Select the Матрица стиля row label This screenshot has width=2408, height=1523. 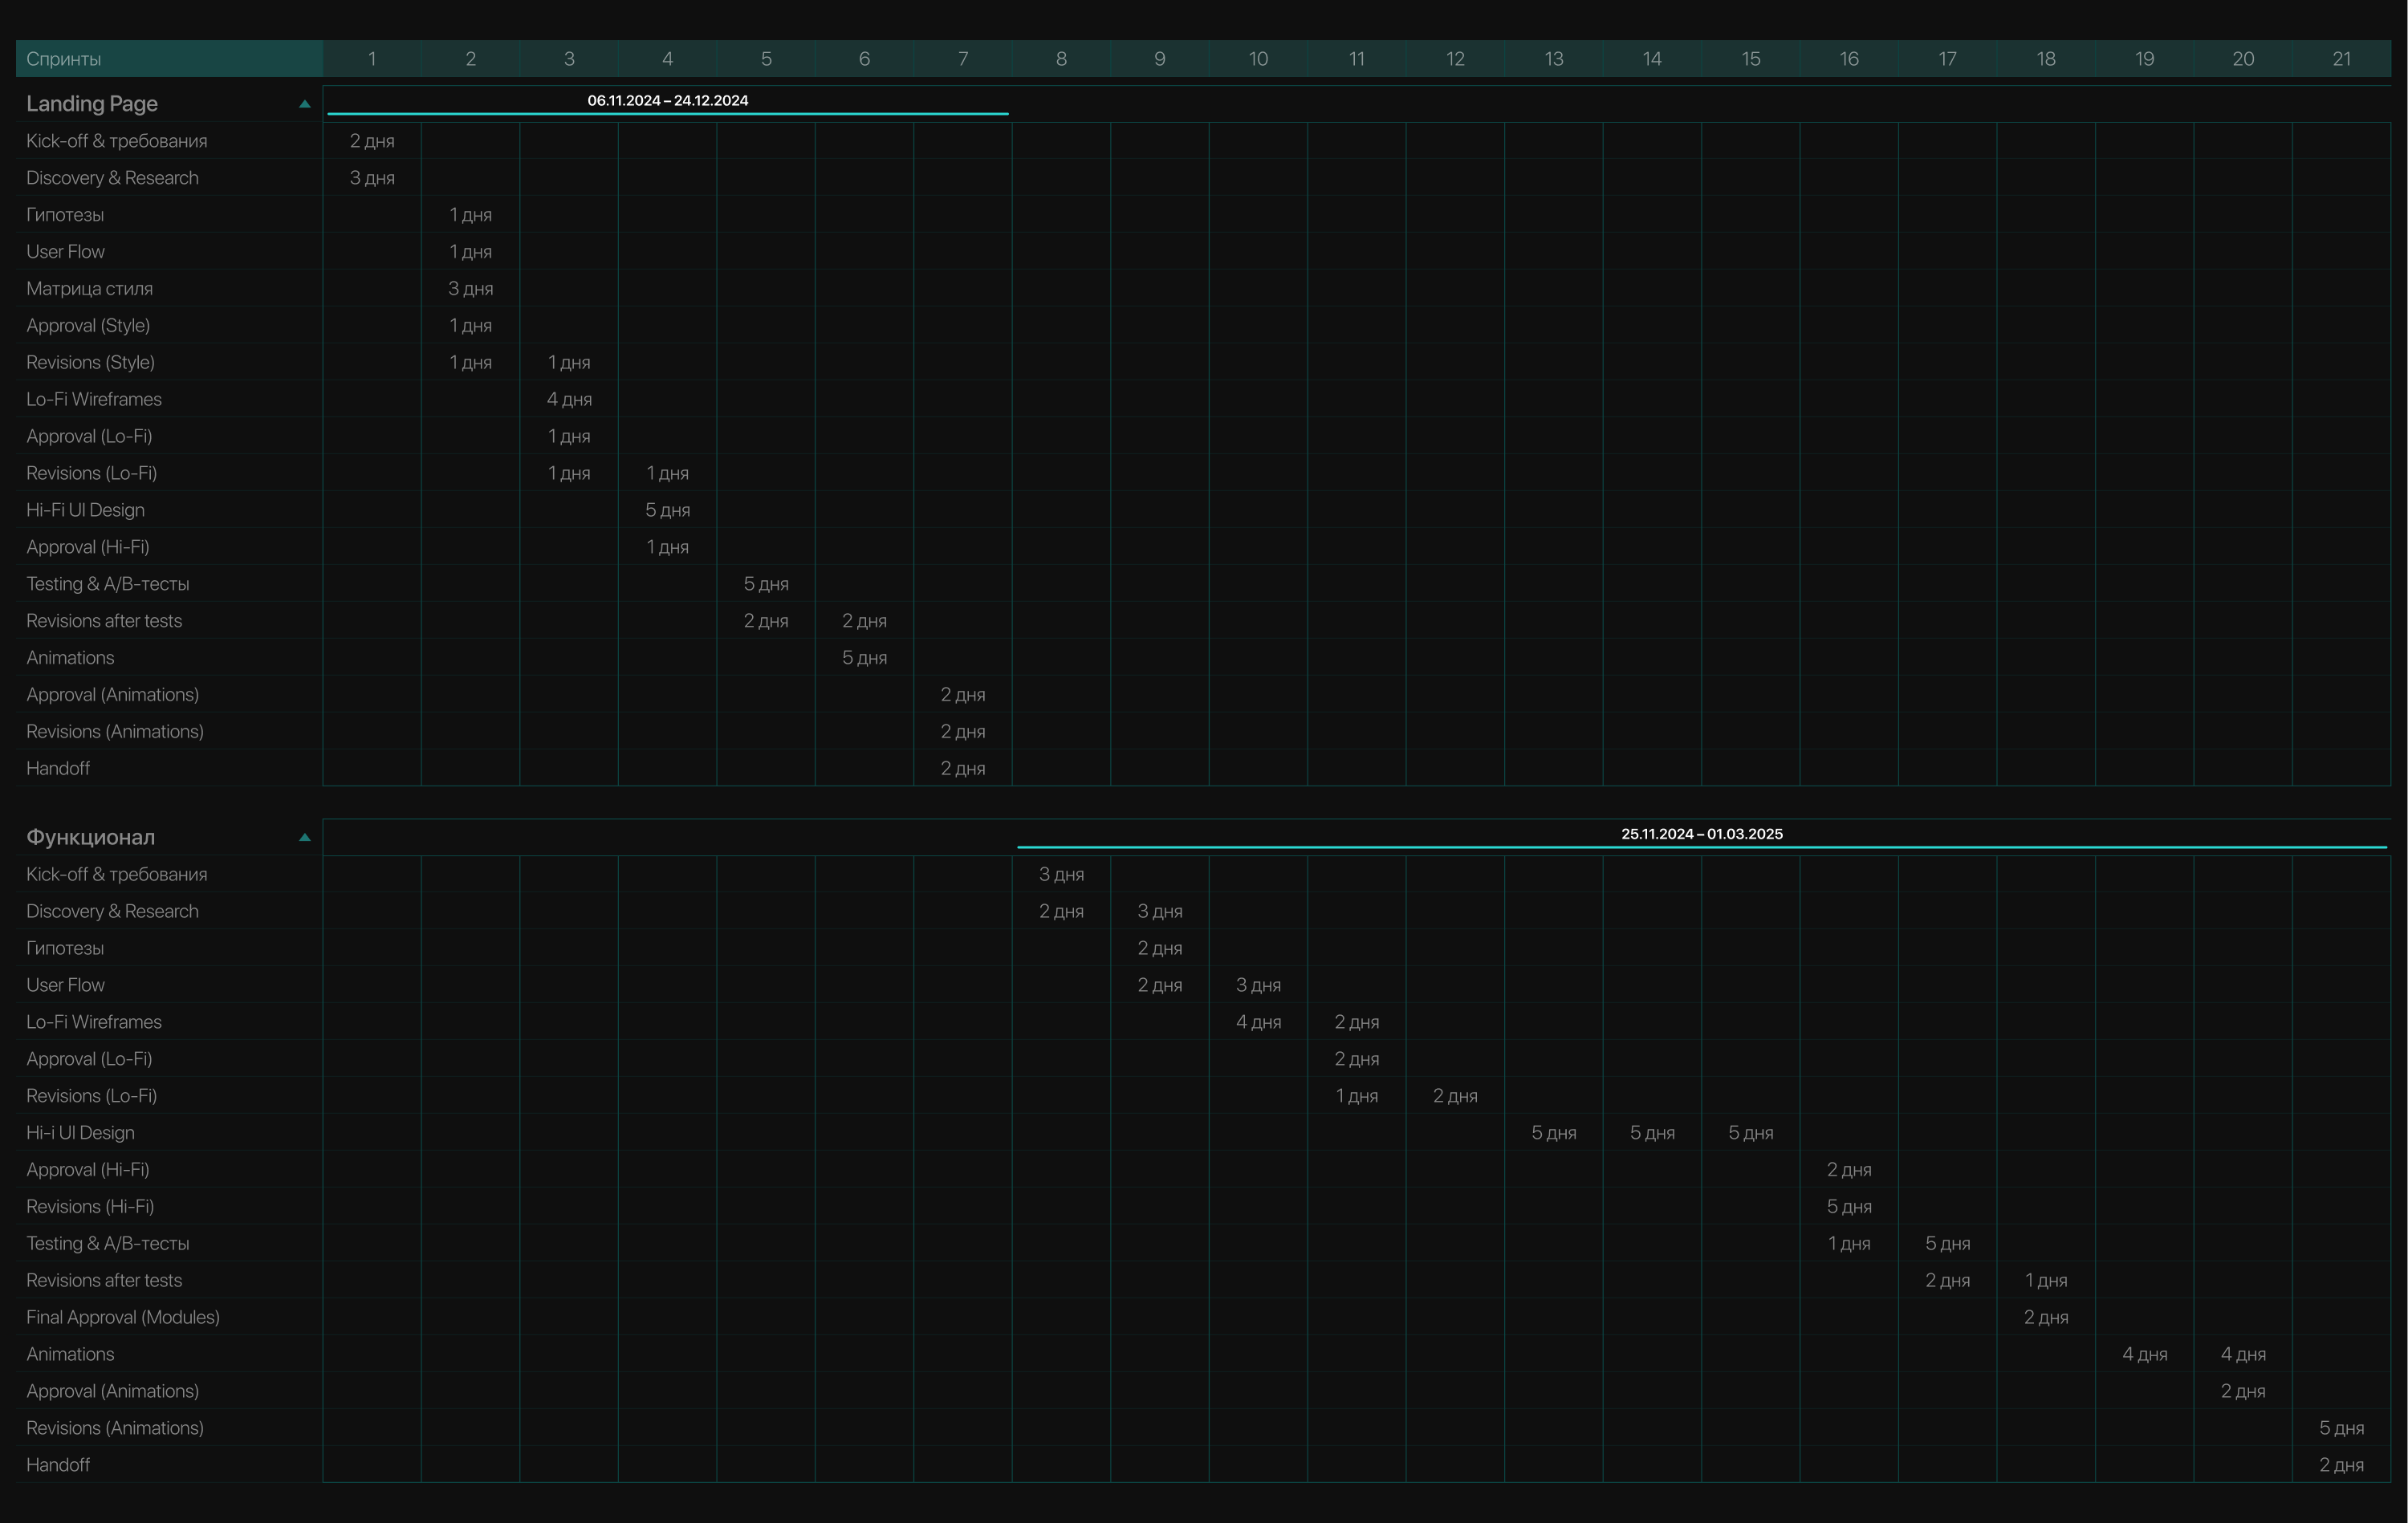pyautogui.click(x=90, y=289)
